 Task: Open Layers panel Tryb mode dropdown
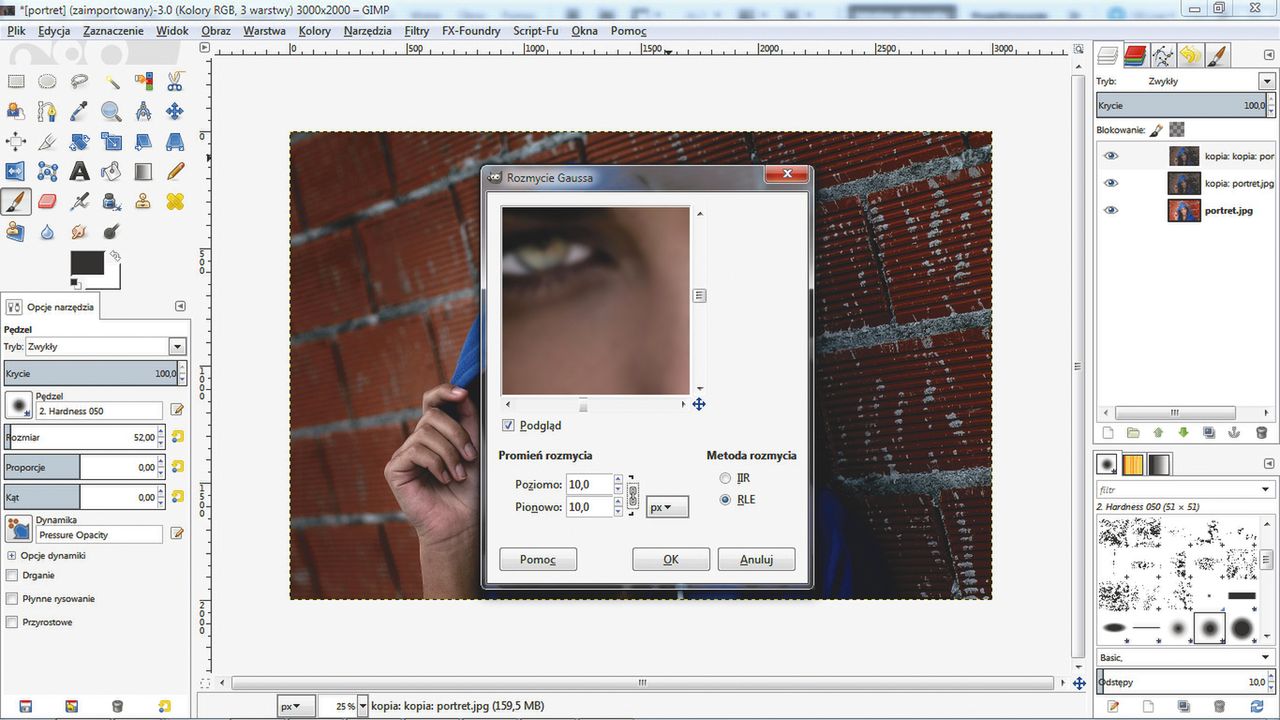[x=1266, y=81]
